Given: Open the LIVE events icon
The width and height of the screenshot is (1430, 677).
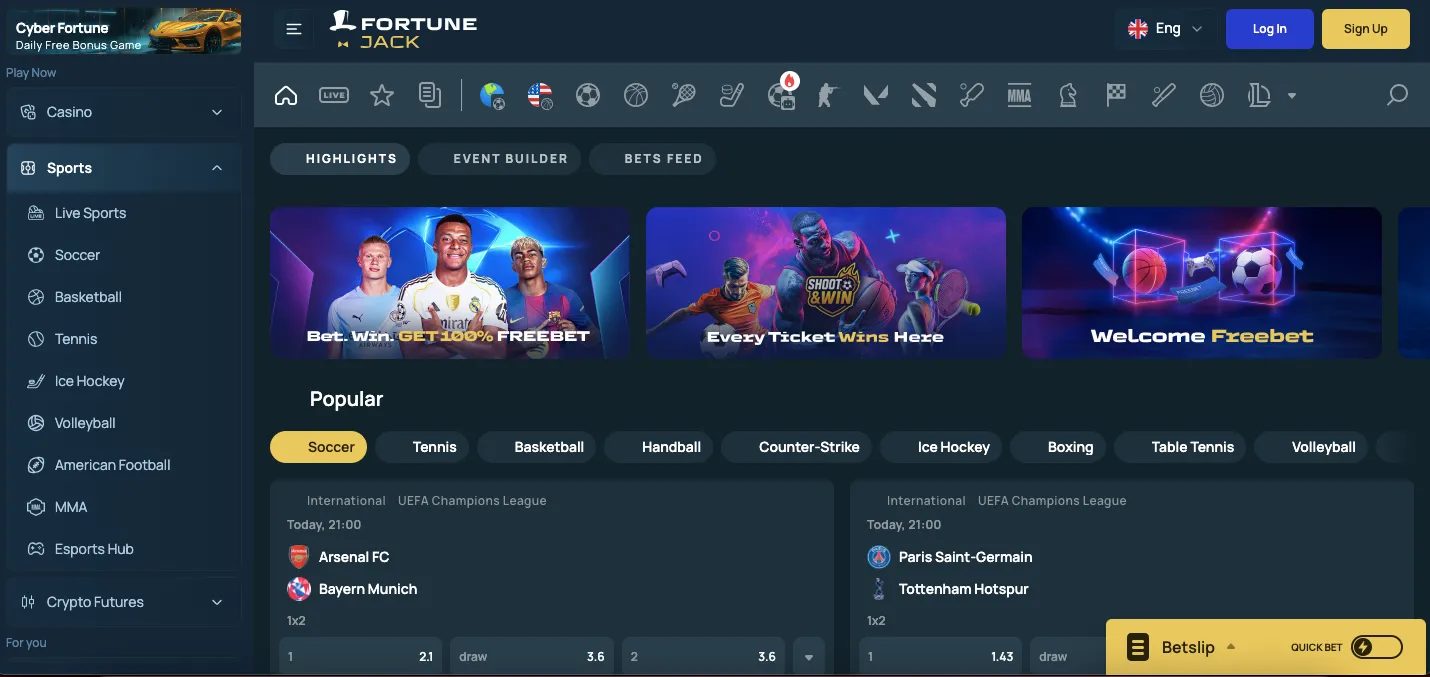Looking at the screenshot, I should (x=334, y=95).
